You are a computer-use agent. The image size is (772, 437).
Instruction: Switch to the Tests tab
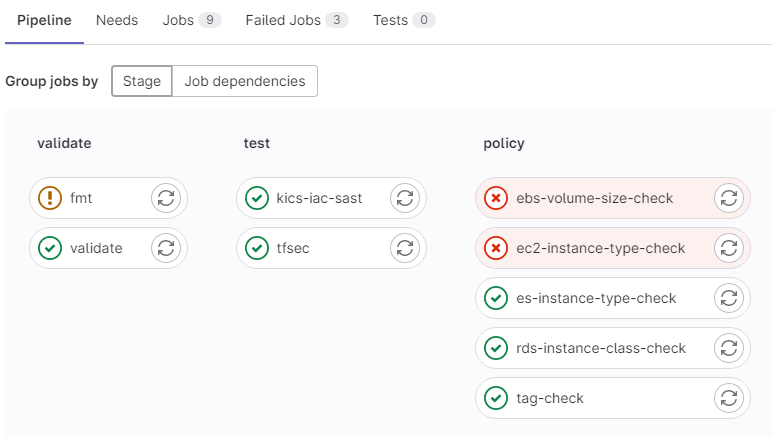pos(404,20)
